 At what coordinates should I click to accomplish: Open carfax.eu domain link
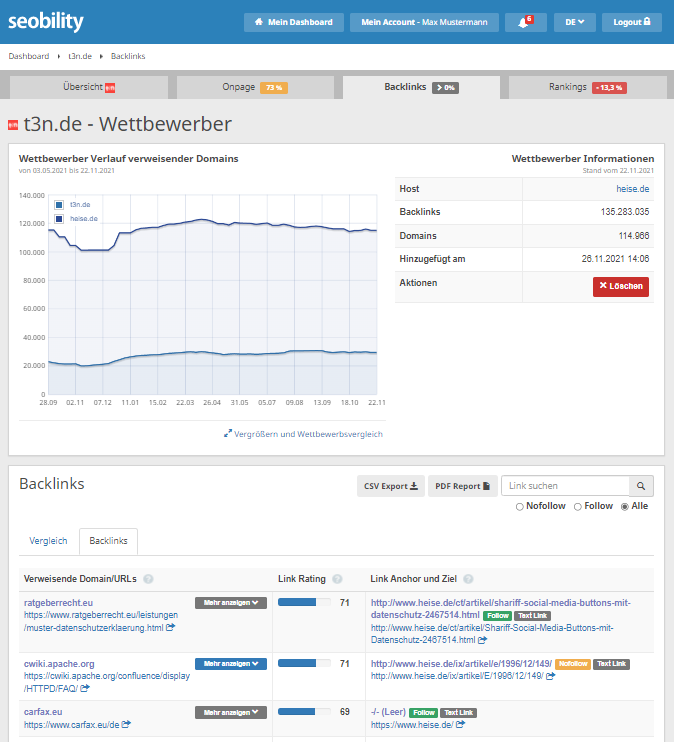pyautogui.click(x=43, y=712)
